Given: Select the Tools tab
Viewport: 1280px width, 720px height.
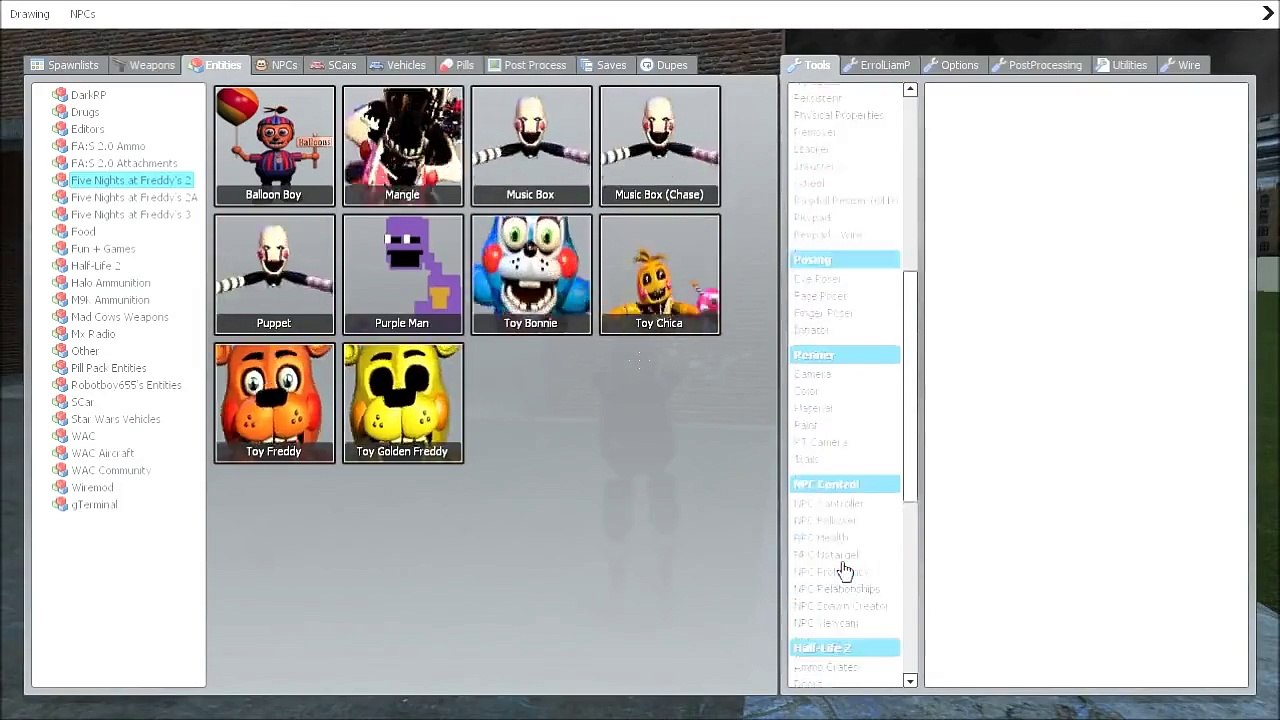Looking at the screenshot, I should [809, 65].
